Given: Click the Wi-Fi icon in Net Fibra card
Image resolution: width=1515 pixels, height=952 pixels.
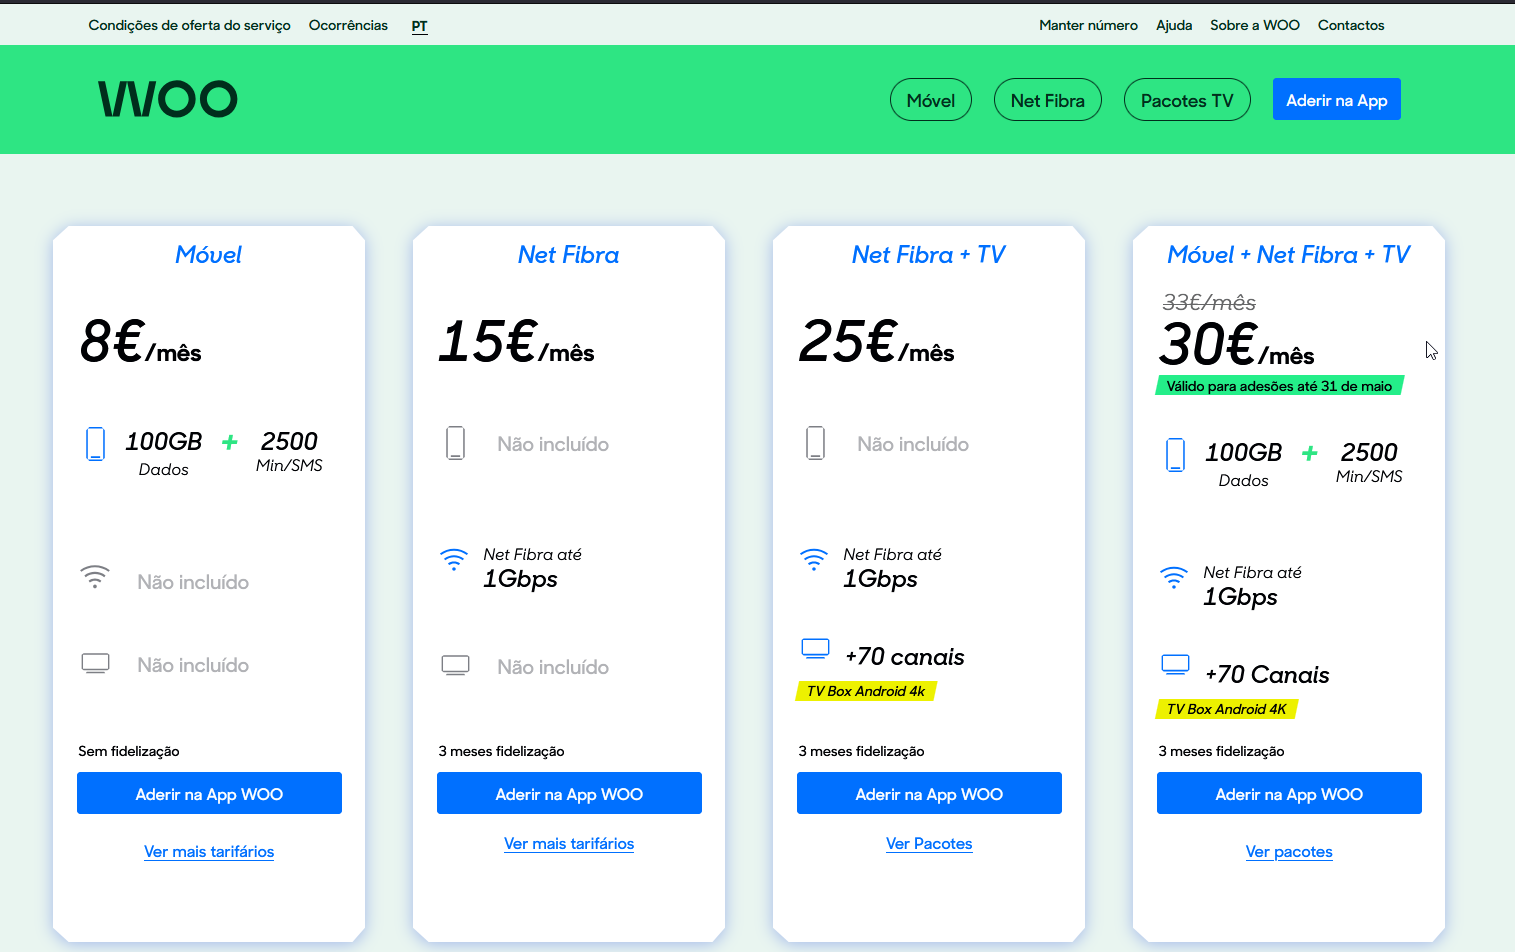Looking at the screenshot, I should [x=454, y=559].
